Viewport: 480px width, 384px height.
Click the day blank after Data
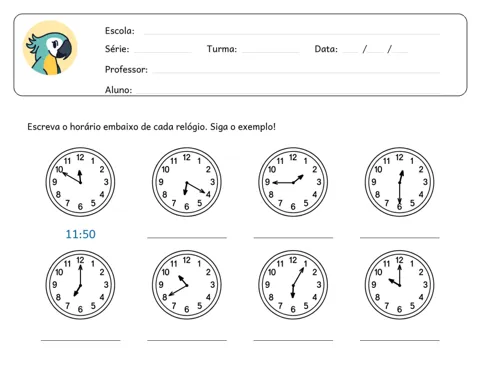(x=350, y=52)
